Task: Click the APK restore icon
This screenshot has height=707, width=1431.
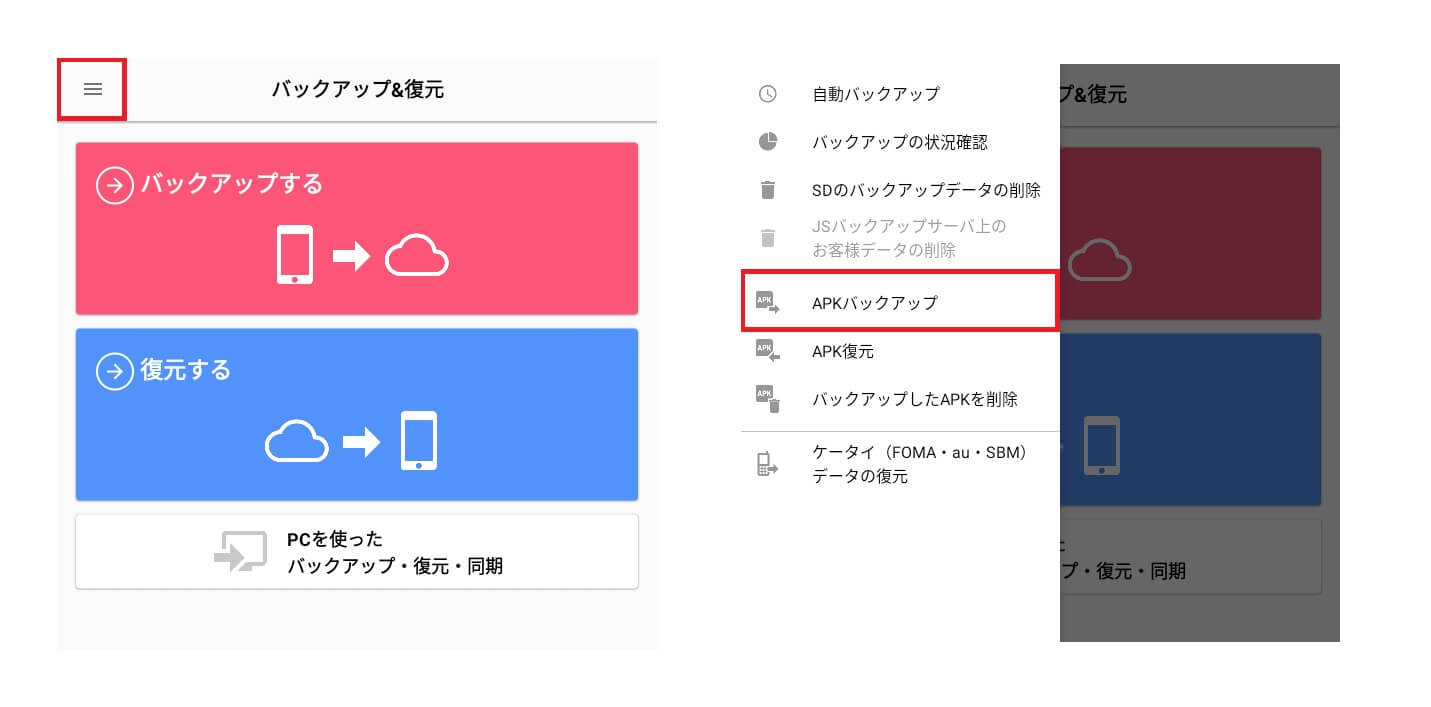Action: point(767,351)
